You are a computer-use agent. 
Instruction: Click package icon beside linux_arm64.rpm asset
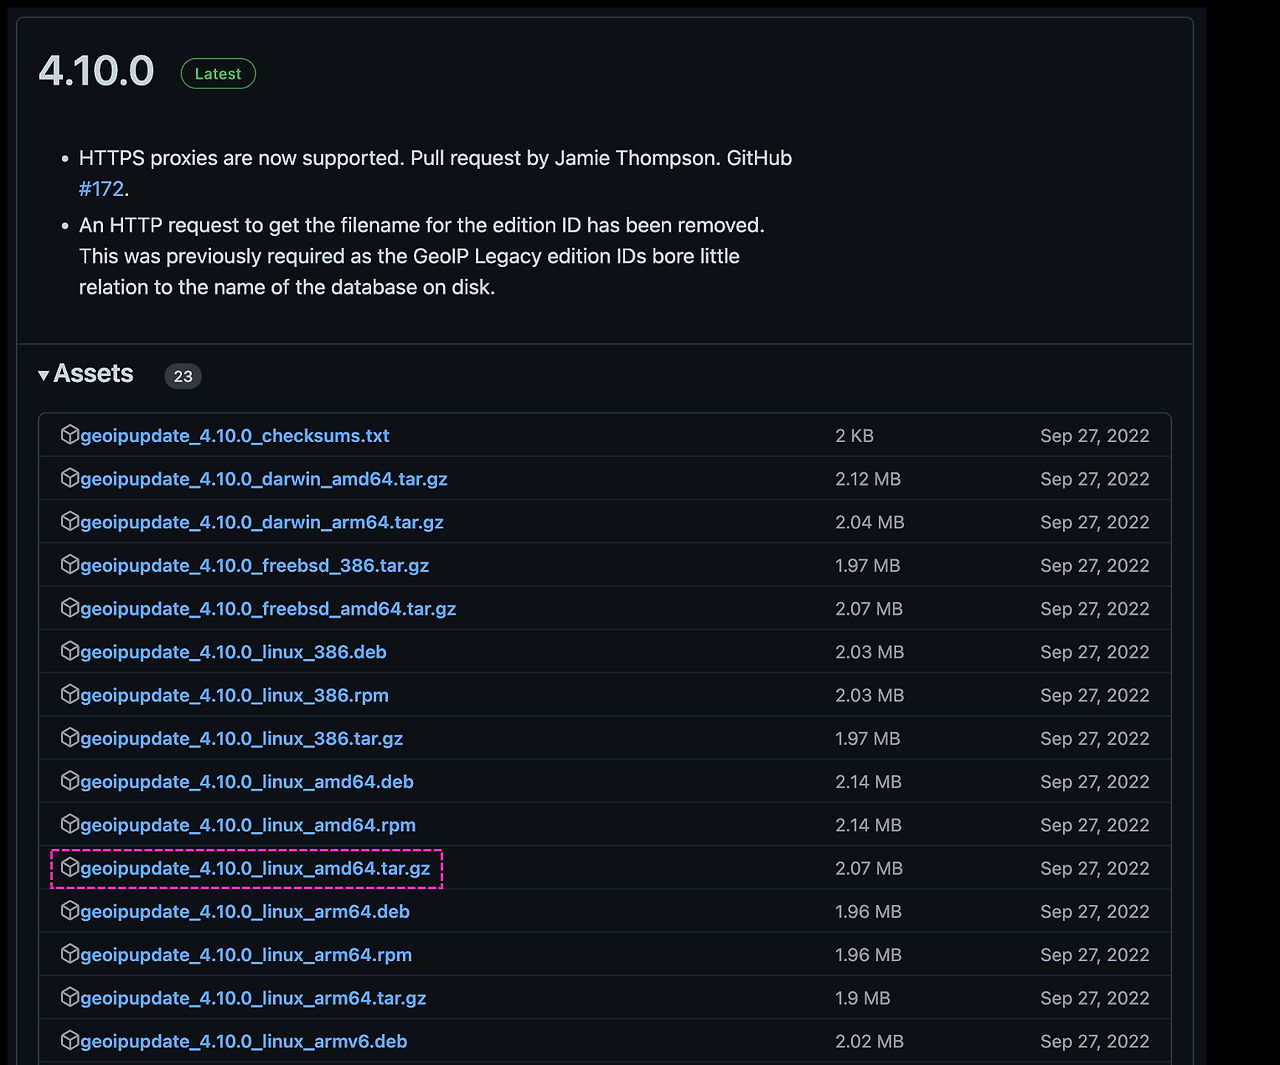(x=70, y=954)
